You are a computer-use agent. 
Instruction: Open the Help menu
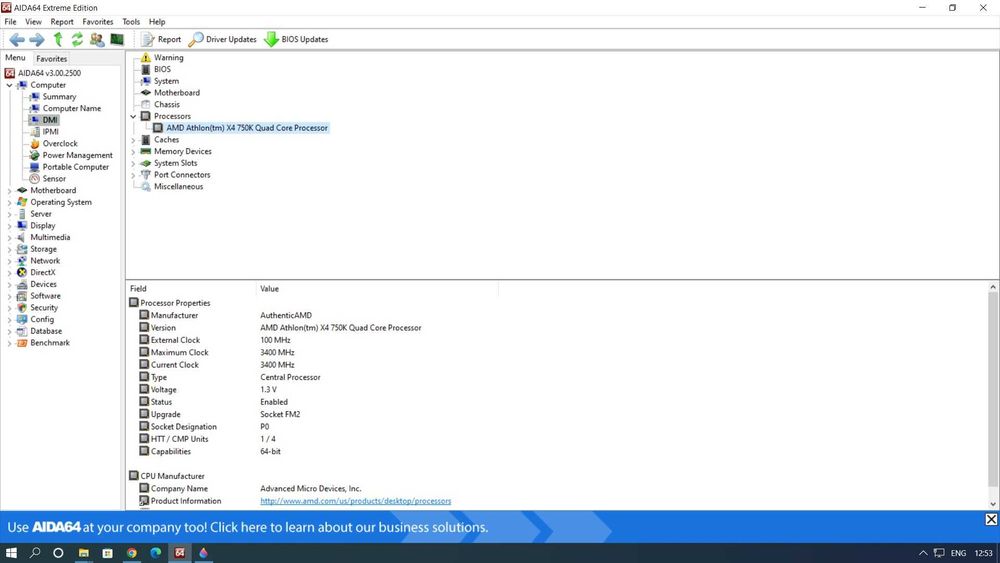[157, 22]
